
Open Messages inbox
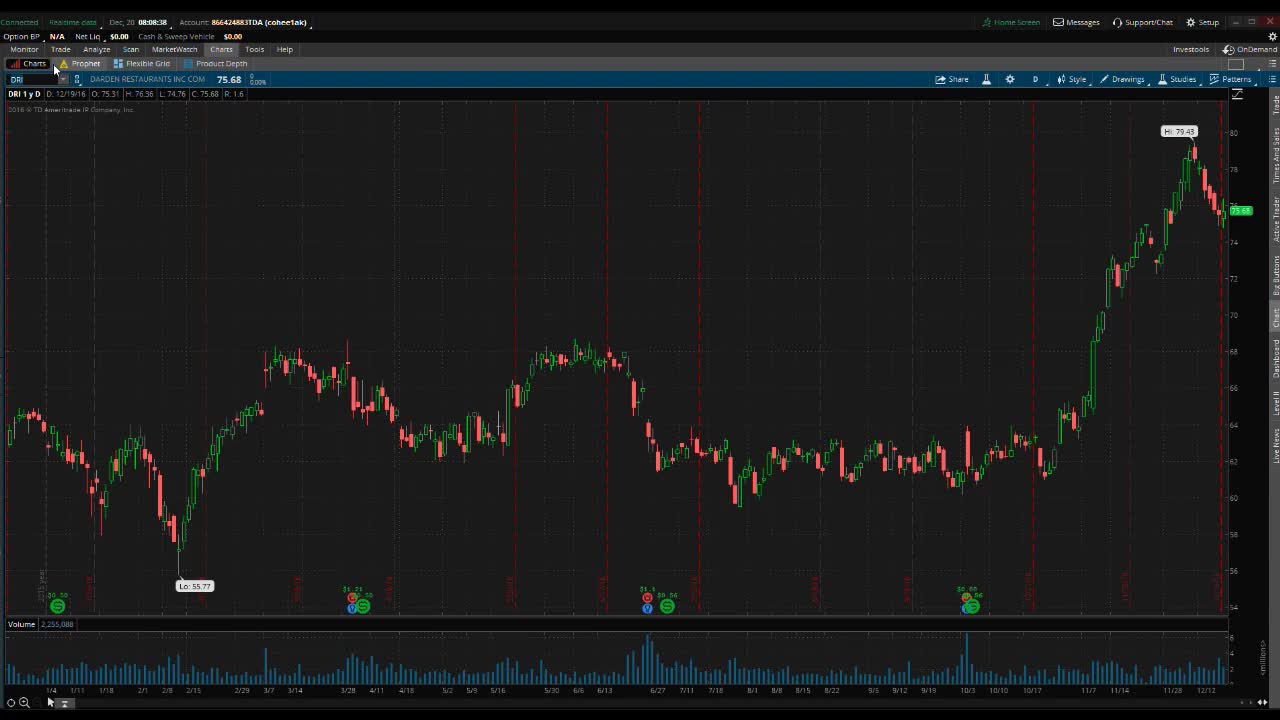(x=1076, y=22)
